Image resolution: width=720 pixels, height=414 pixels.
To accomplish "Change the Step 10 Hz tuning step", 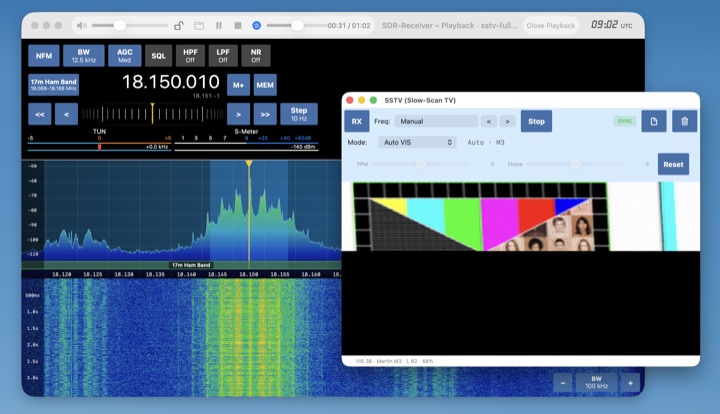I will (x=298, y=114).
